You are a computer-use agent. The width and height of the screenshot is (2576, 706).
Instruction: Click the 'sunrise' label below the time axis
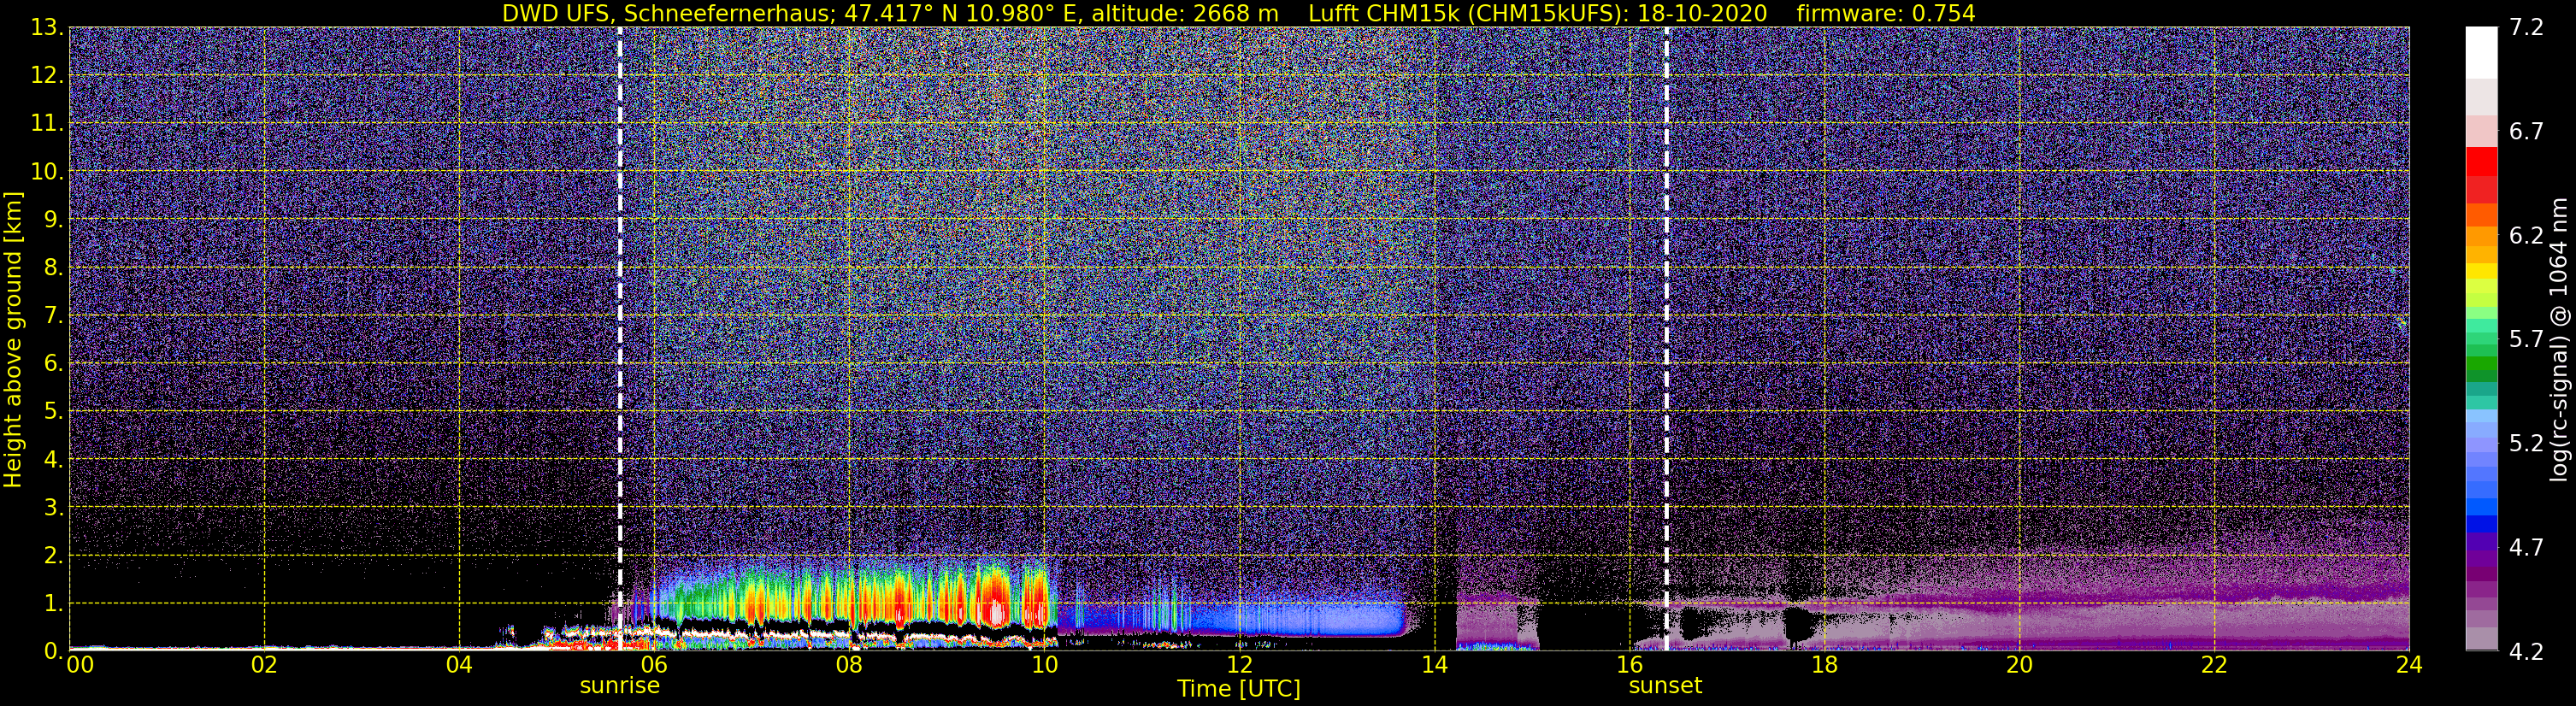(x=620, y=686)
